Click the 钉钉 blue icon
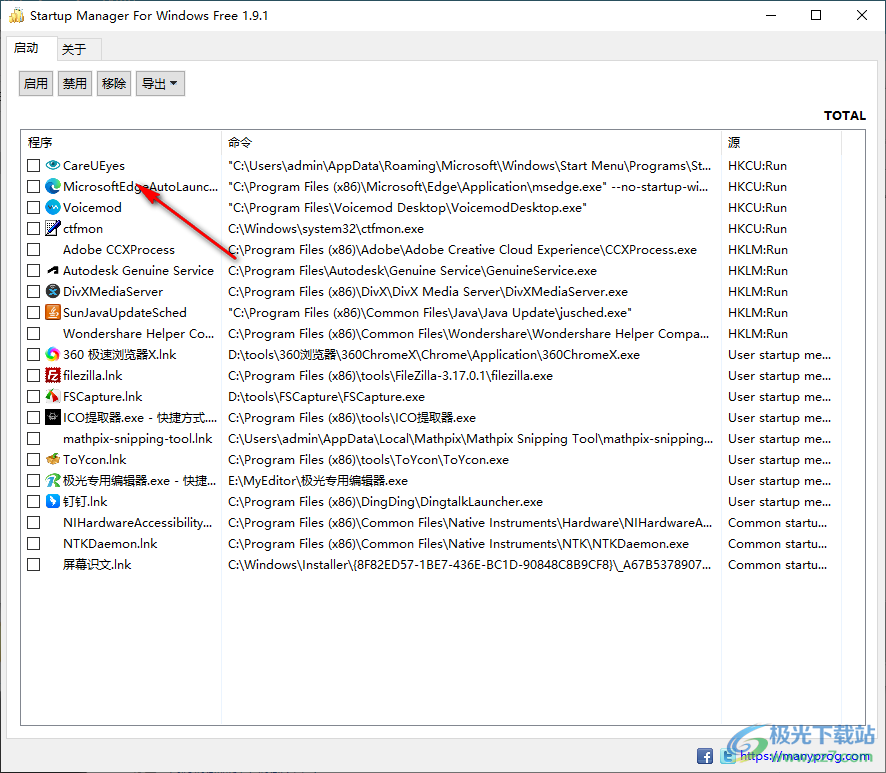Image resolution: width=886 pixels, height=773 pixels. pos(53,501)
